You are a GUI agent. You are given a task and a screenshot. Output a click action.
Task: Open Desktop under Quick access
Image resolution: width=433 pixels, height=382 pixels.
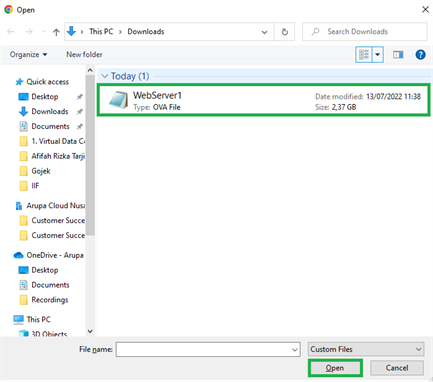click(x=45, y=97)
